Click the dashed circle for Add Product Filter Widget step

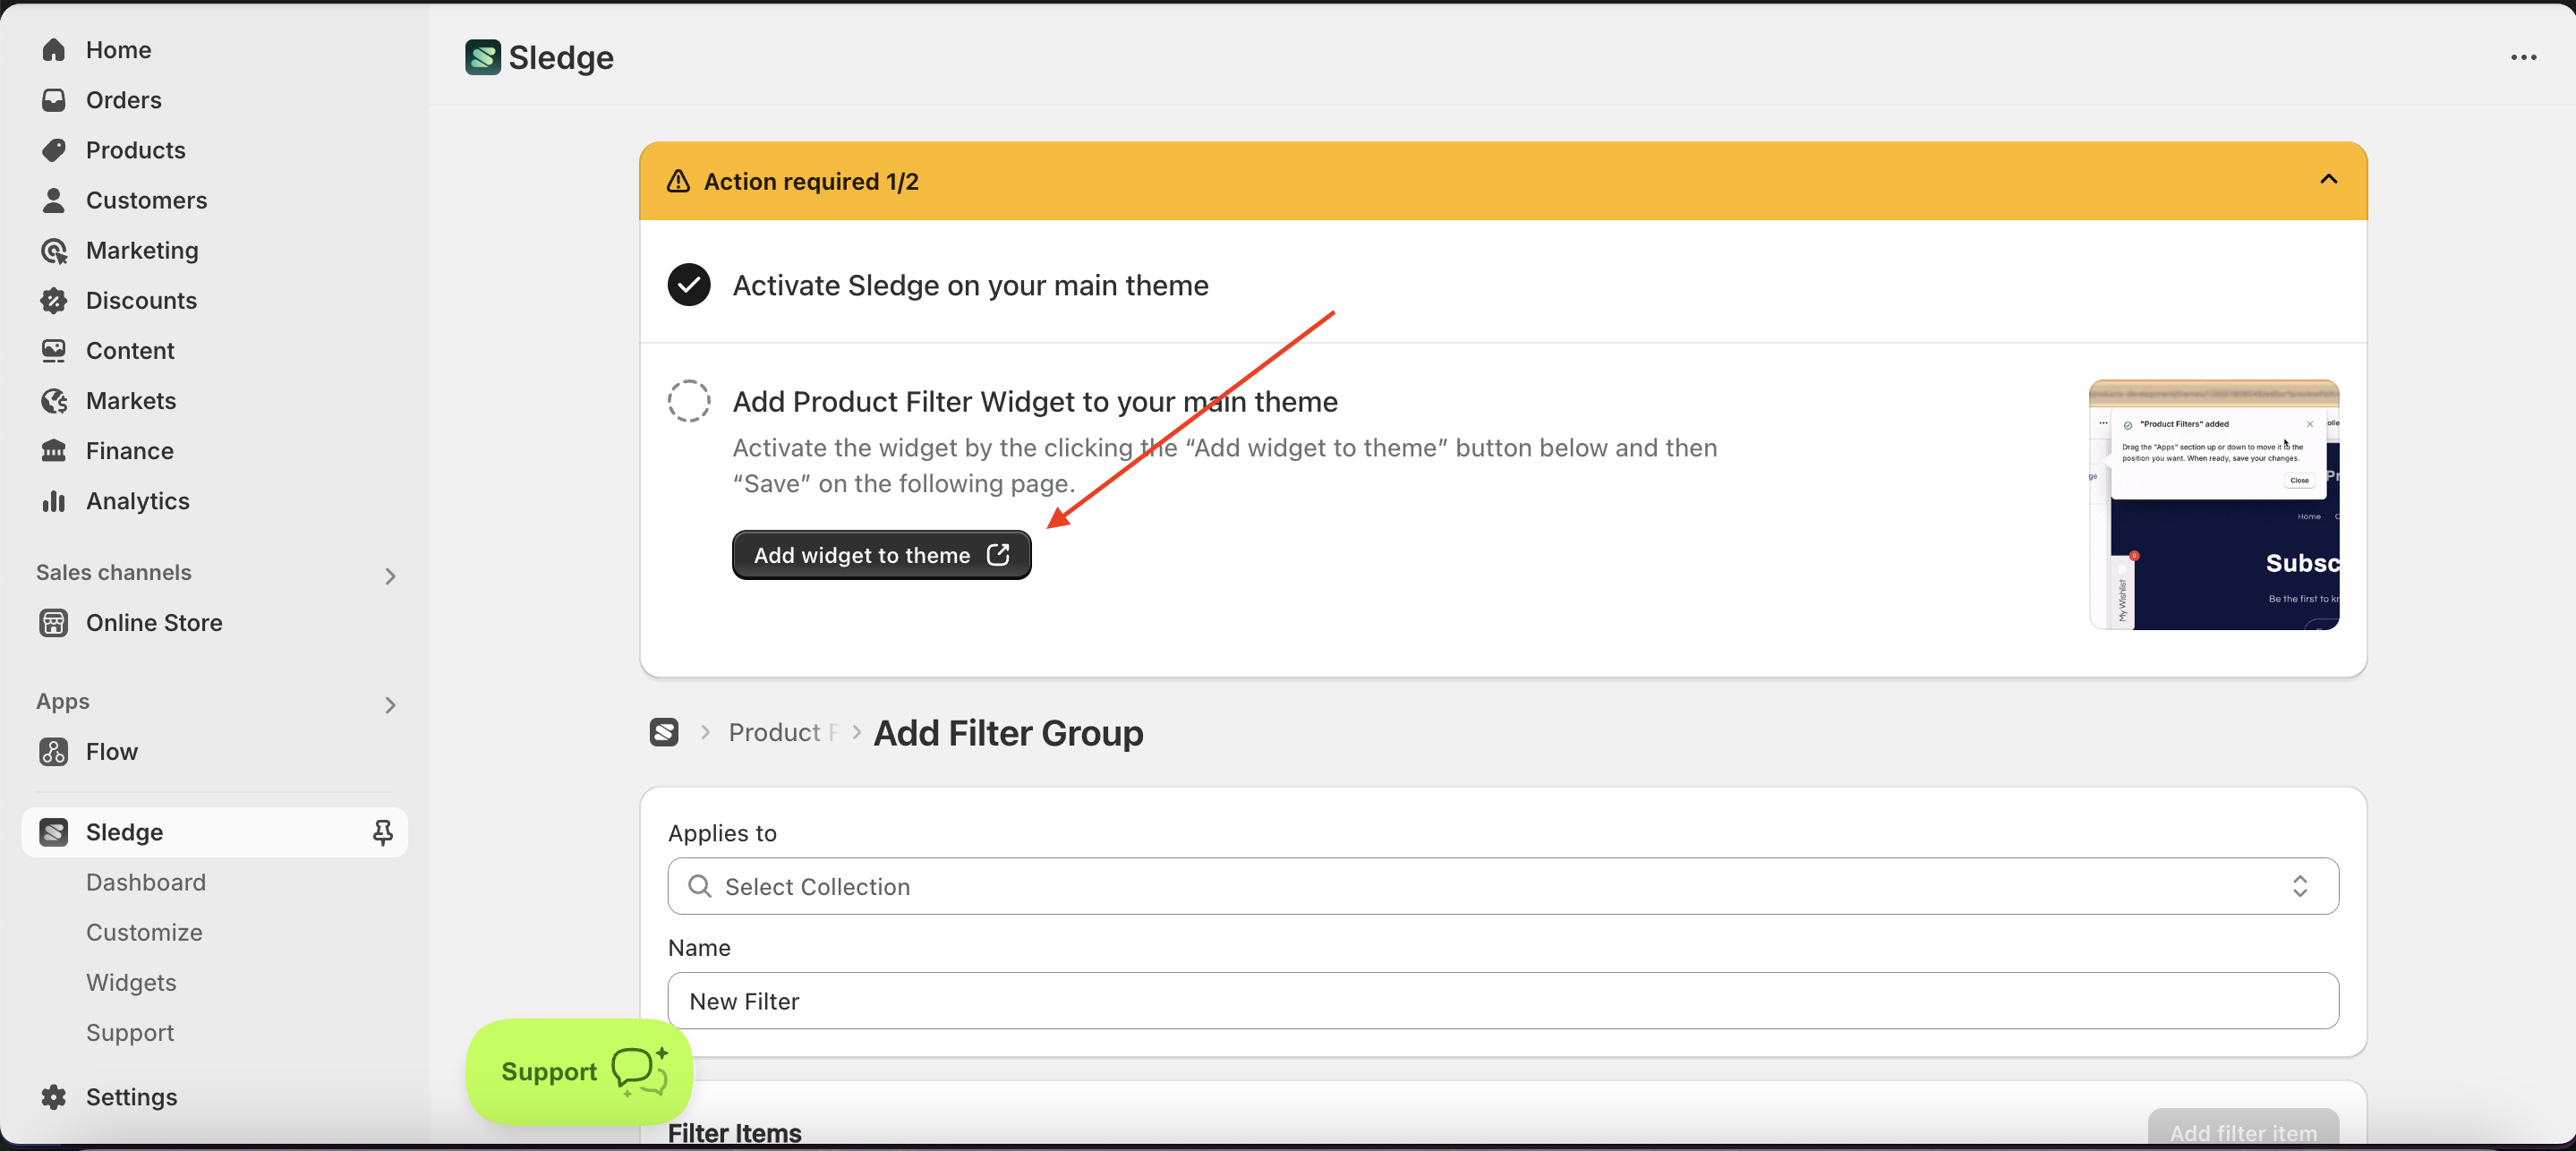click(x=689, y=401)
